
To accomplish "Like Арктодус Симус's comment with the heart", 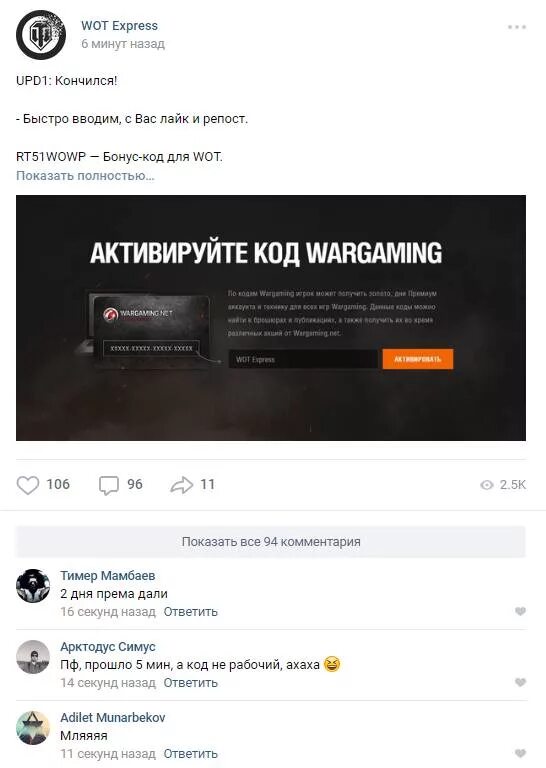I will (x=520, y=682).
